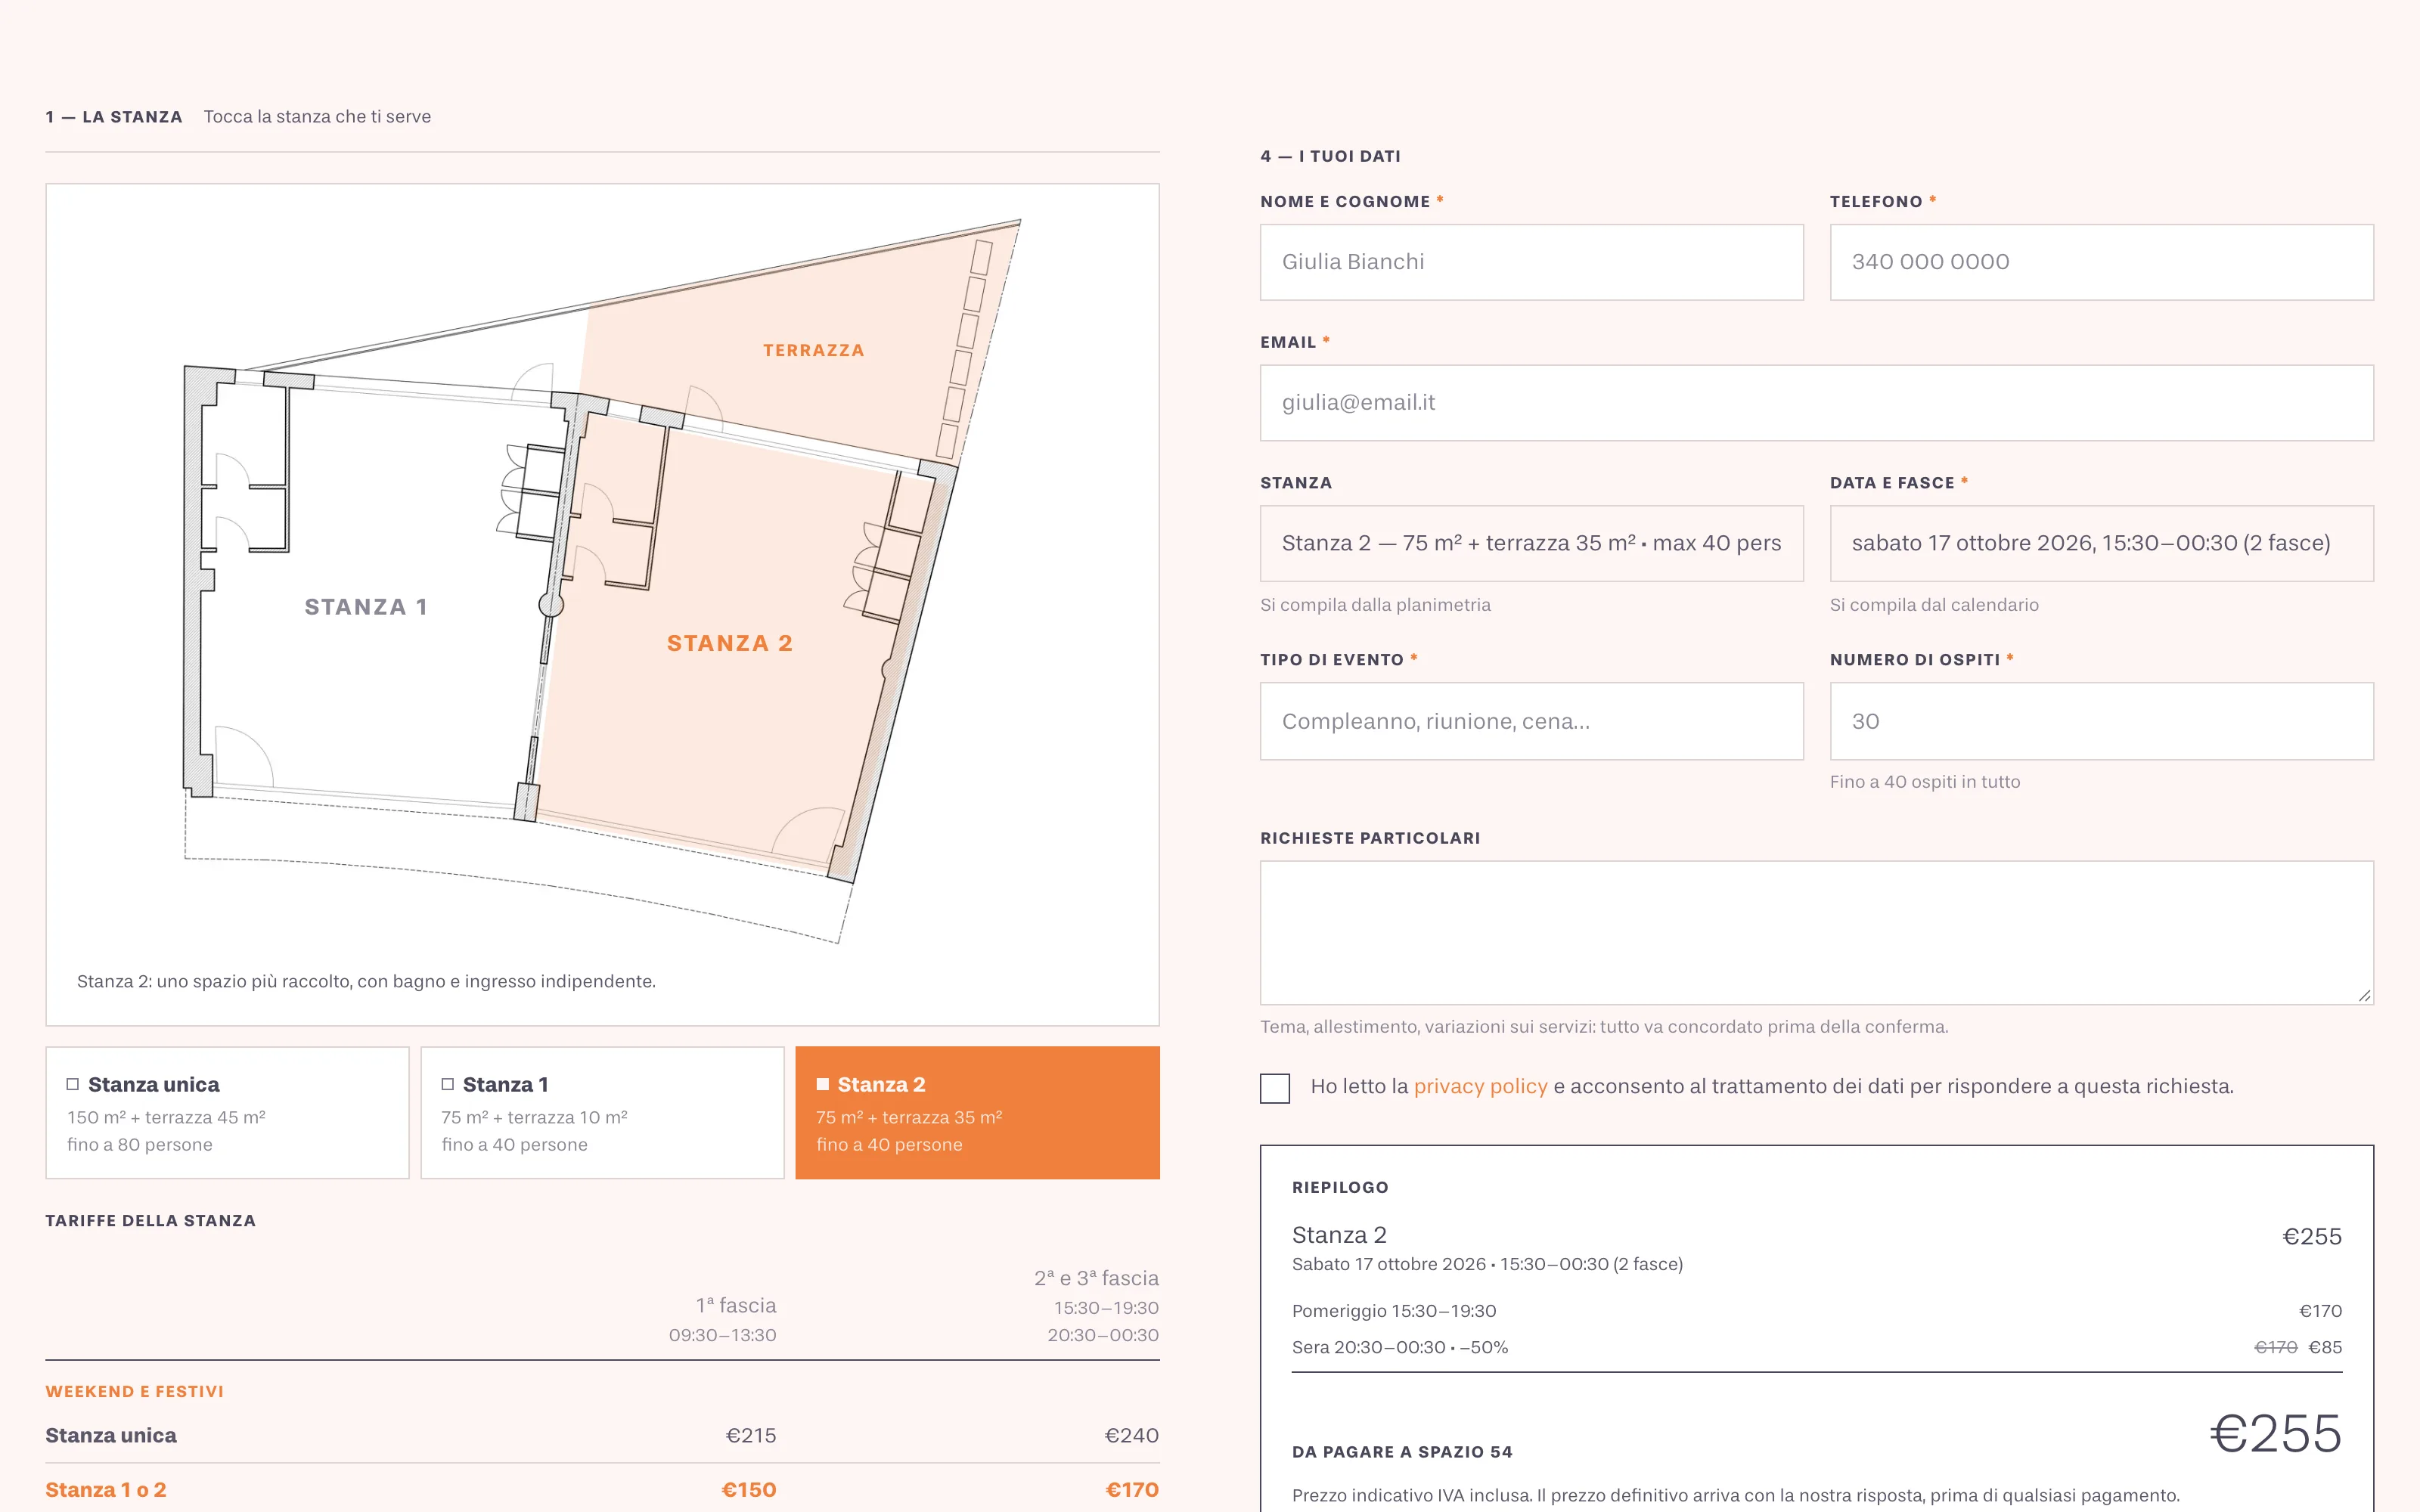Viewport: 2420px width, 1512px height.
Task: Tick the privacy policy consent checkbox
Action: (x=1275, y=1088)
